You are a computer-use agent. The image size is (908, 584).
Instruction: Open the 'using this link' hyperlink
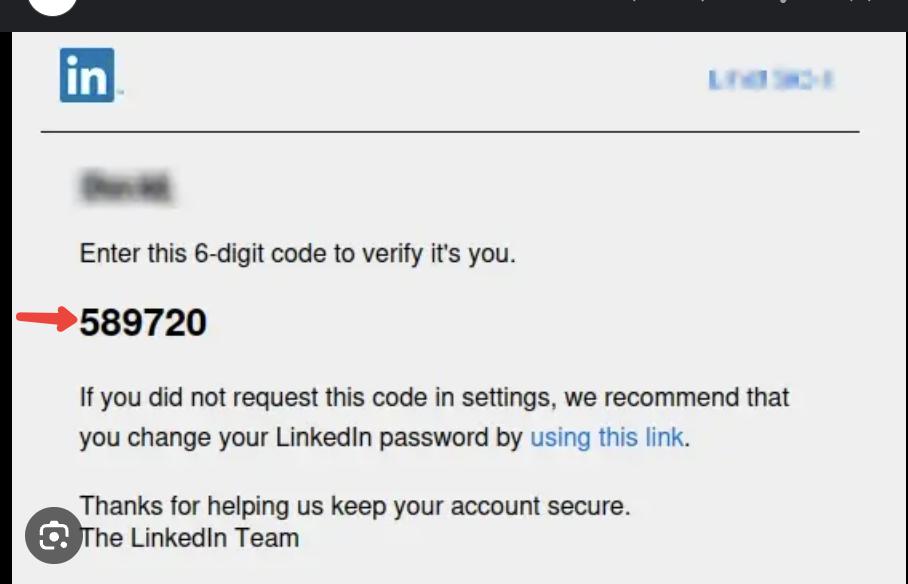tap(607, 437)
